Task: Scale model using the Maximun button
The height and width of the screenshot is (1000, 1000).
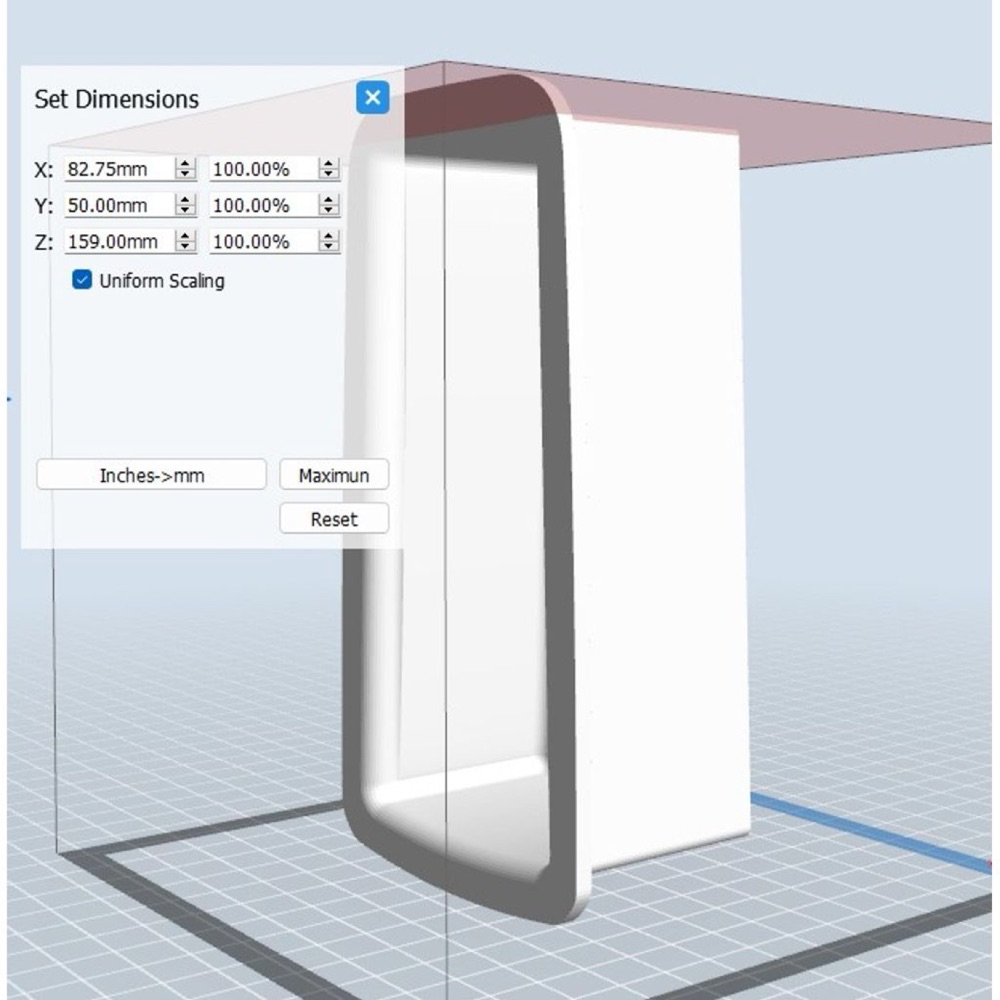Action: click(334, 475)
